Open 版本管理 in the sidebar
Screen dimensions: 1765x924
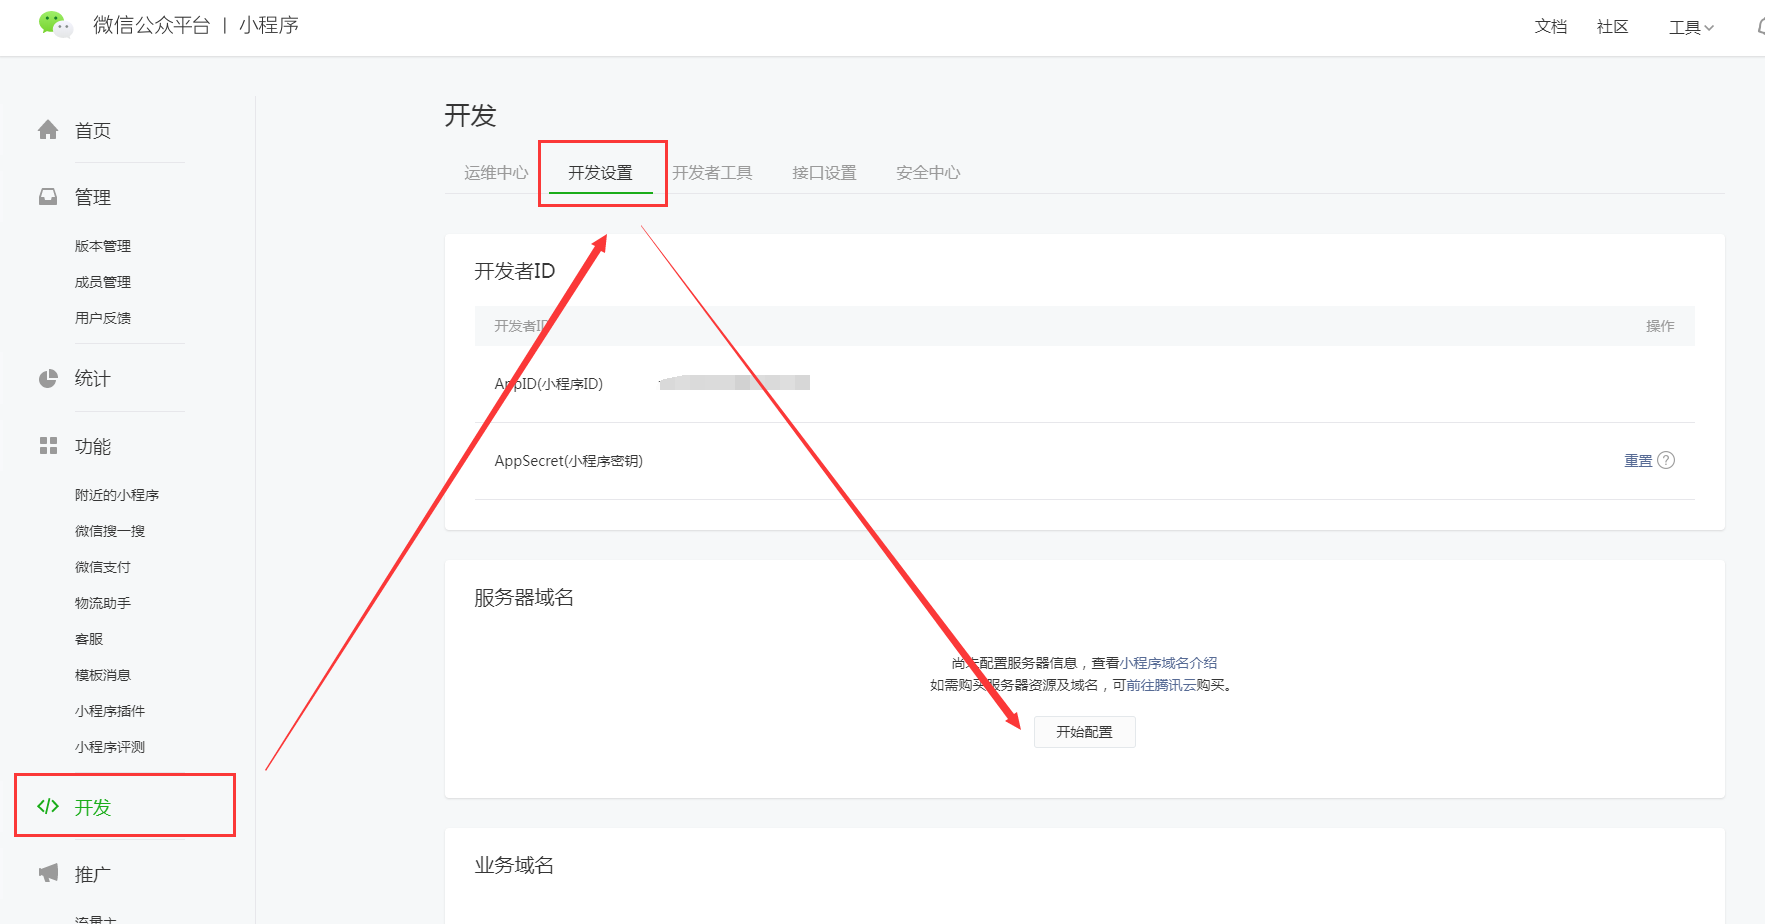(103, 246)
